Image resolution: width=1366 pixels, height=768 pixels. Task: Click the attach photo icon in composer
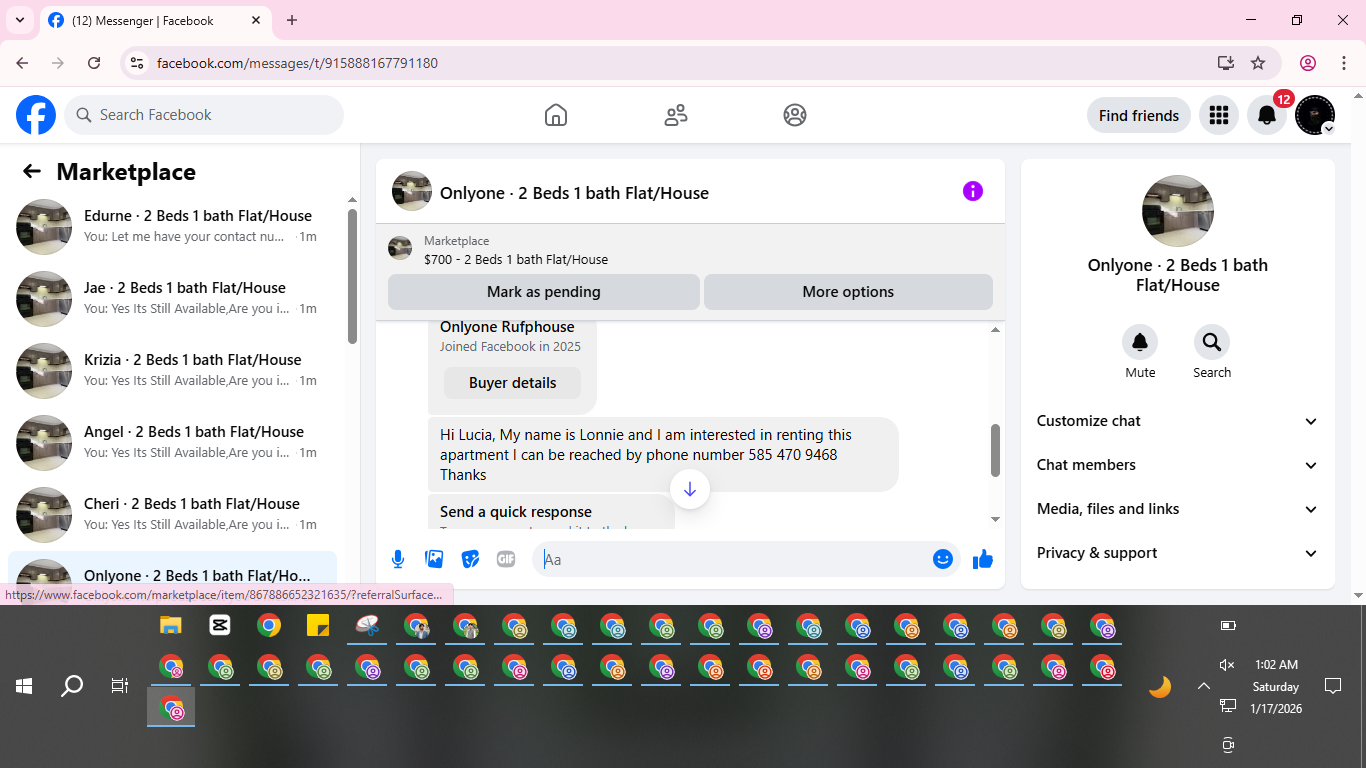[434, 559]
